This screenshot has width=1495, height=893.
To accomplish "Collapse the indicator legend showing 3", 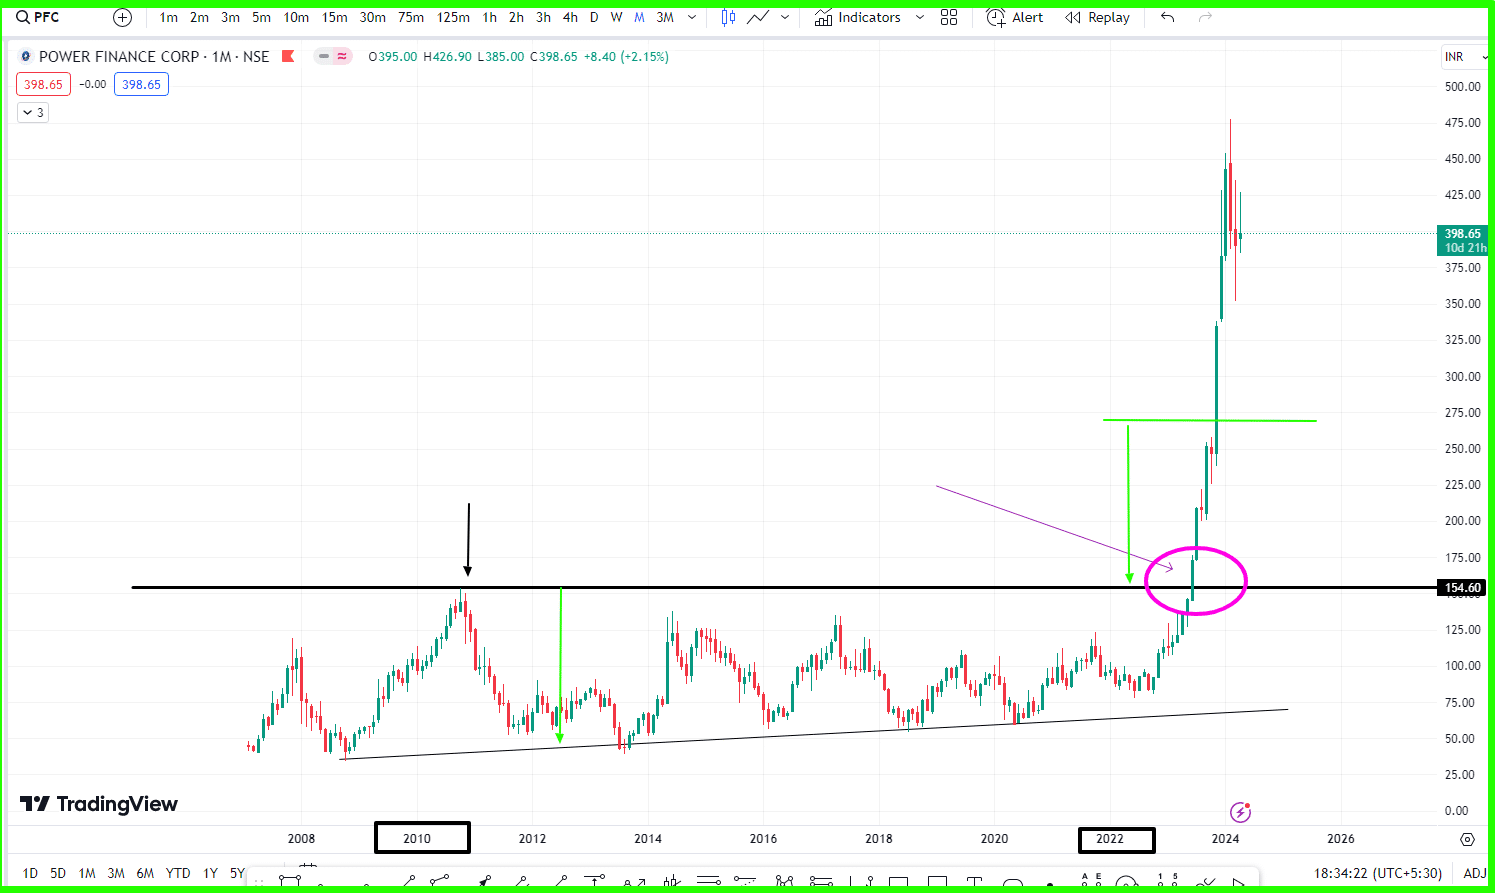I will (33, 113).
